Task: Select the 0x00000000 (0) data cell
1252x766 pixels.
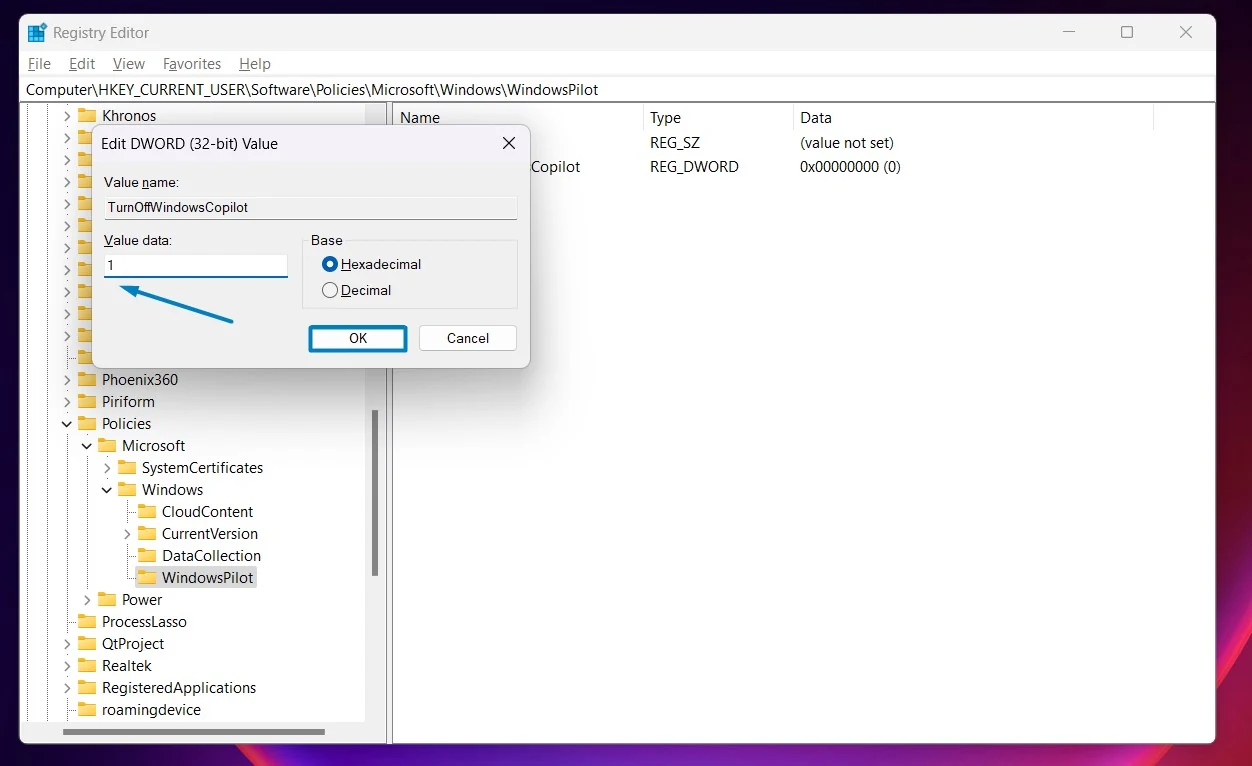Action: pyautogui.click(x=850, y=167)
